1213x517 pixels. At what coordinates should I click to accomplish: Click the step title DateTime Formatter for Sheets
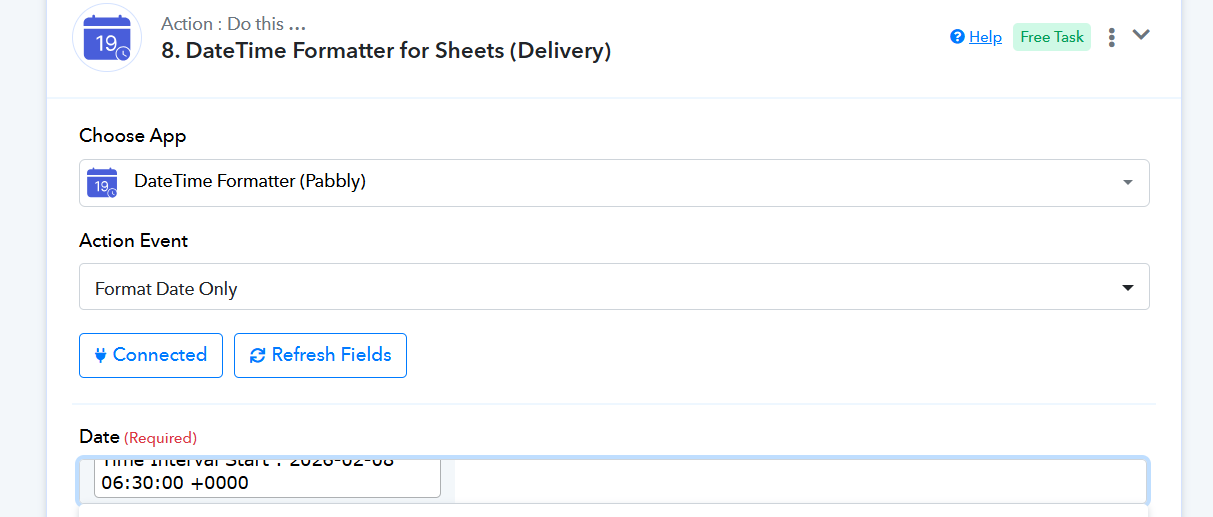386,51
